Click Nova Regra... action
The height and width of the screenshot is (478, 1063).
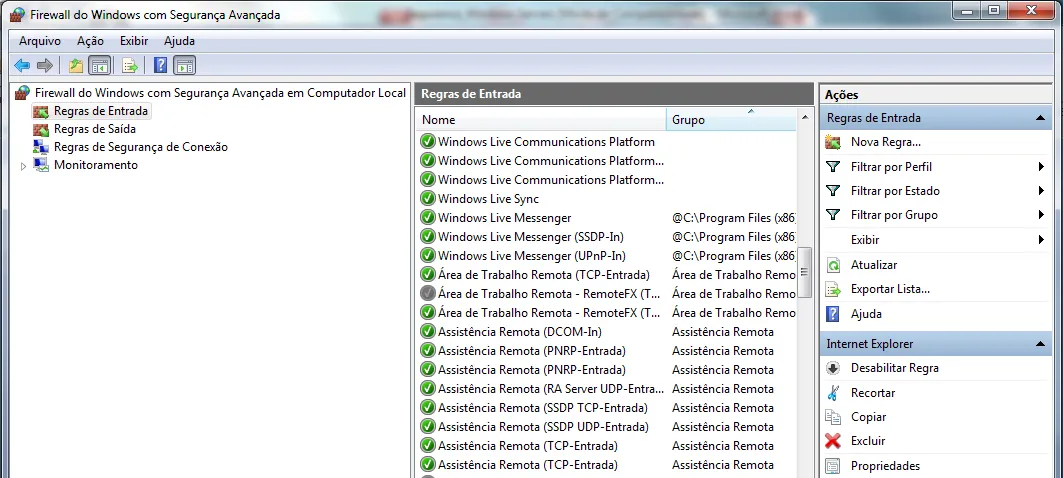coord(885,142)
